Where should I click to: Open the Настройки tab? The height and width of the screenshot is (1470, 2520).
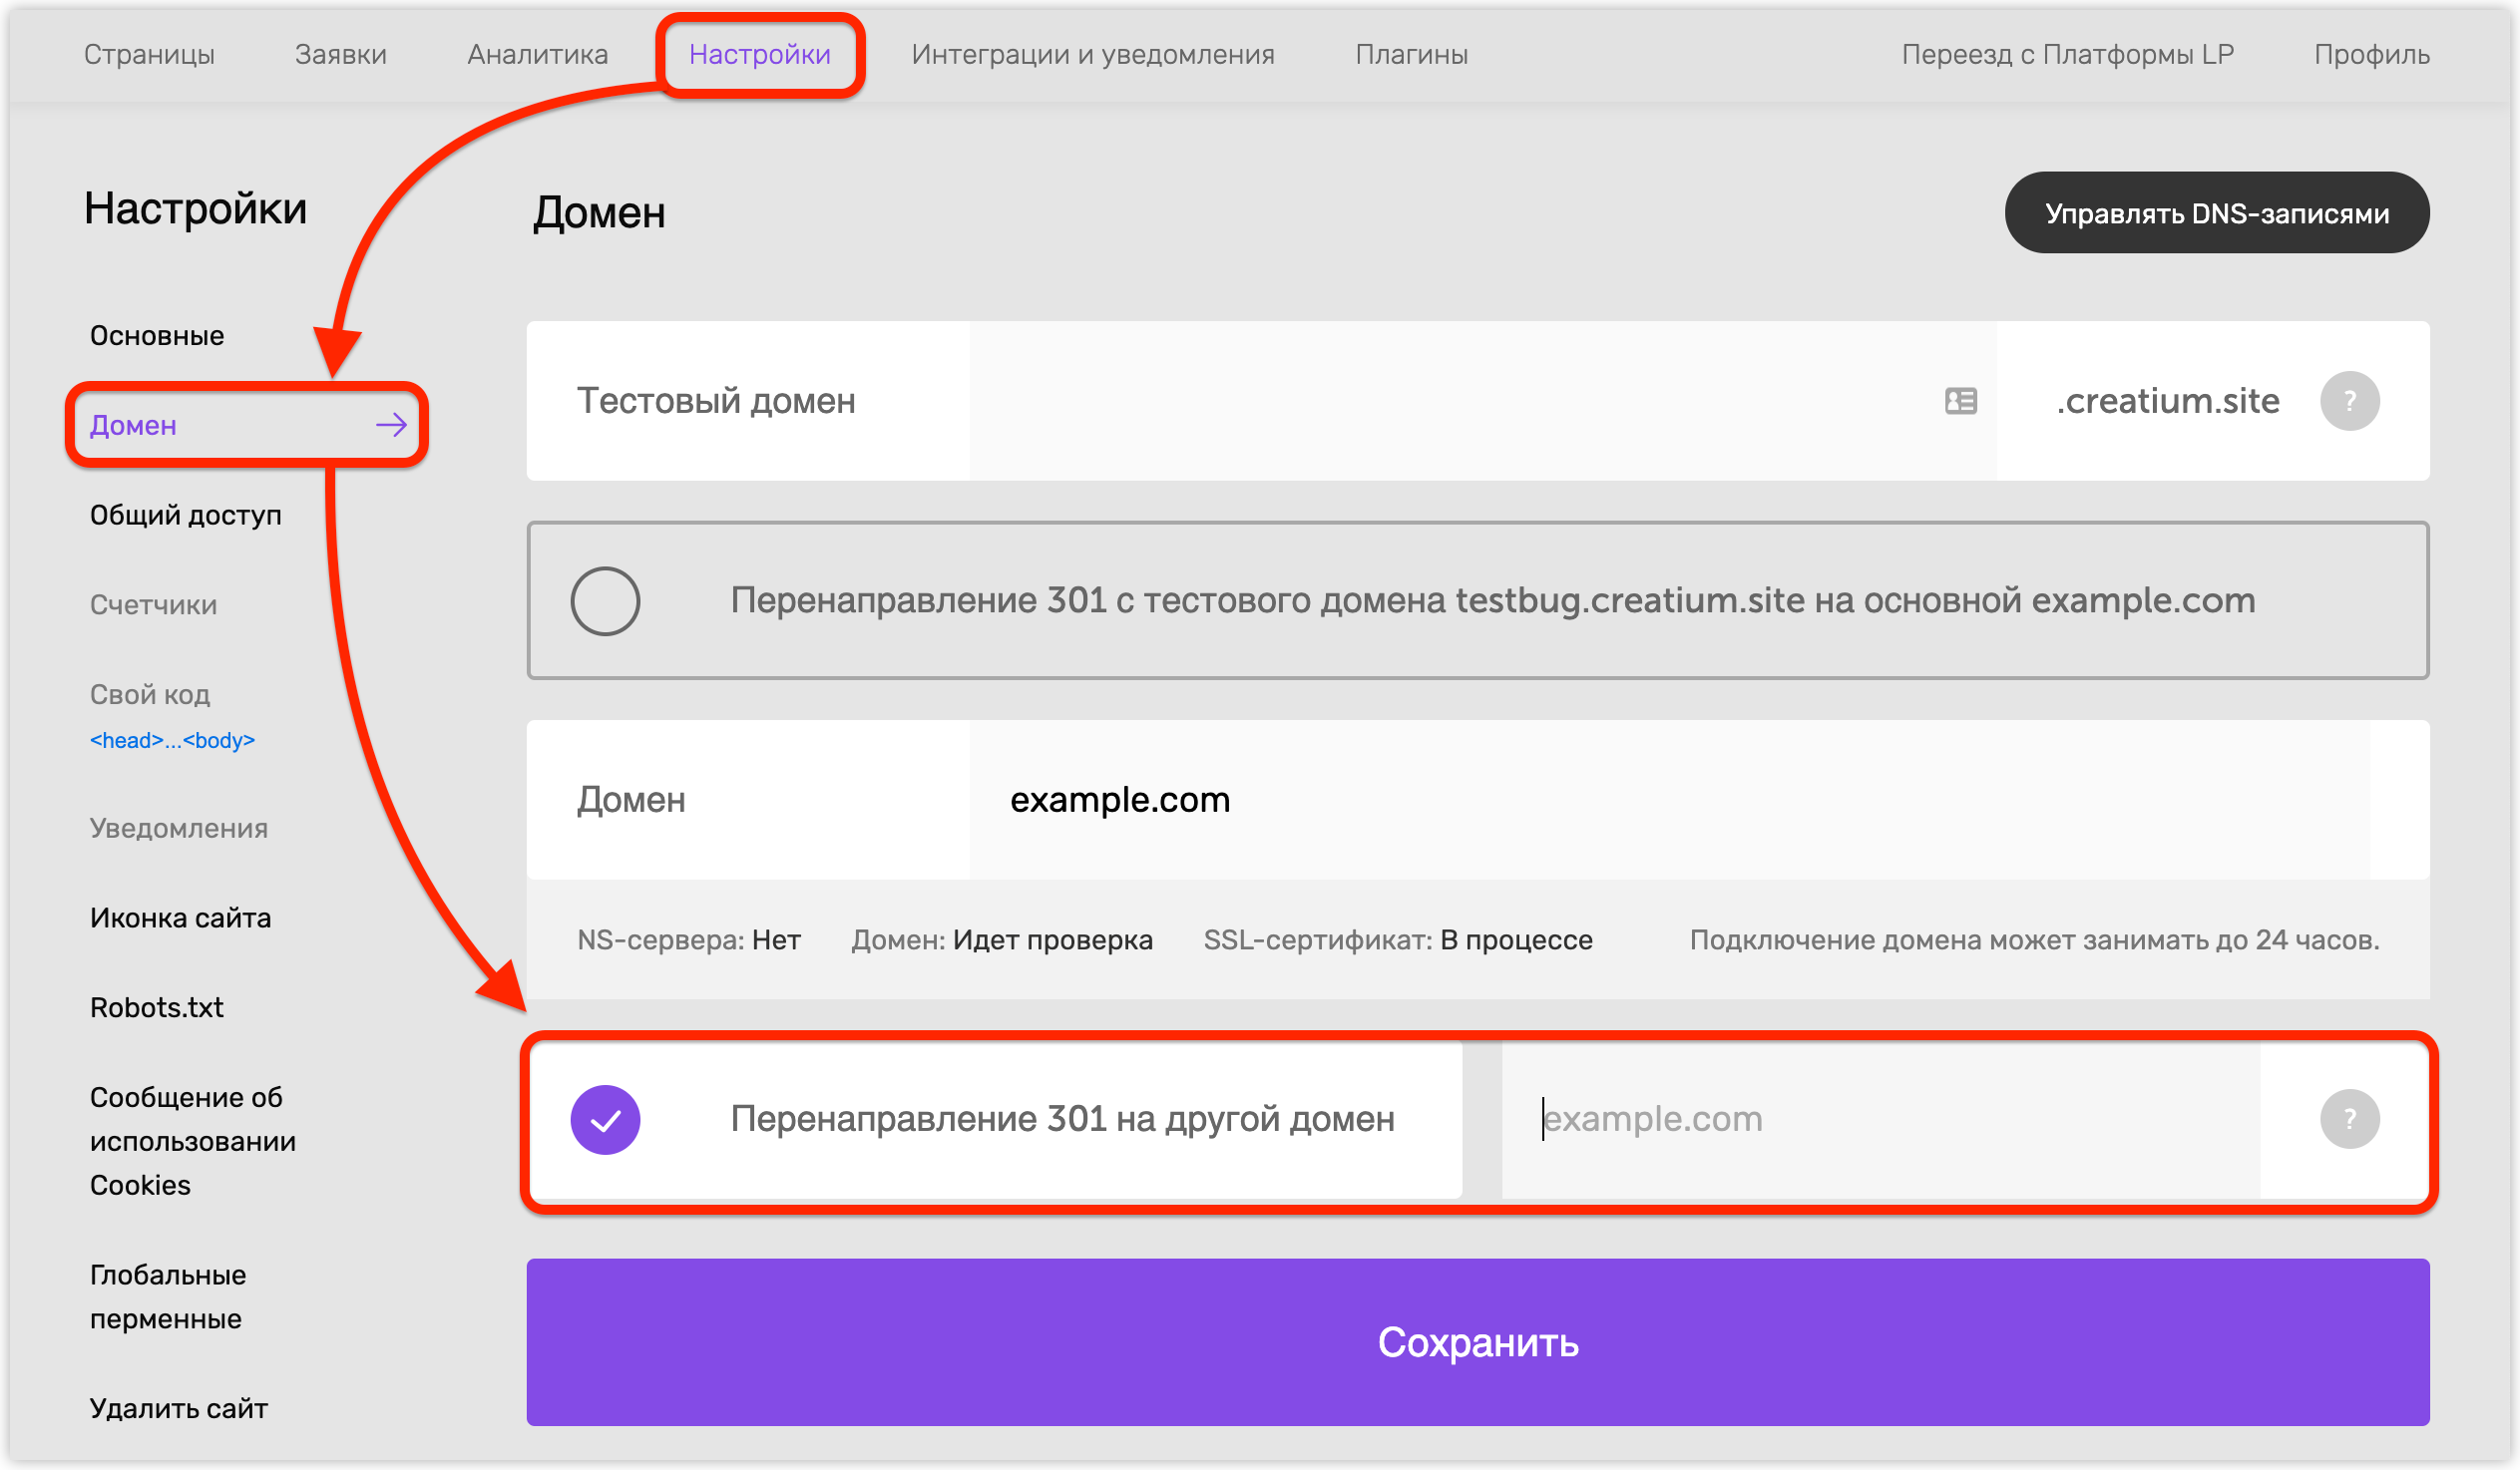760,54
